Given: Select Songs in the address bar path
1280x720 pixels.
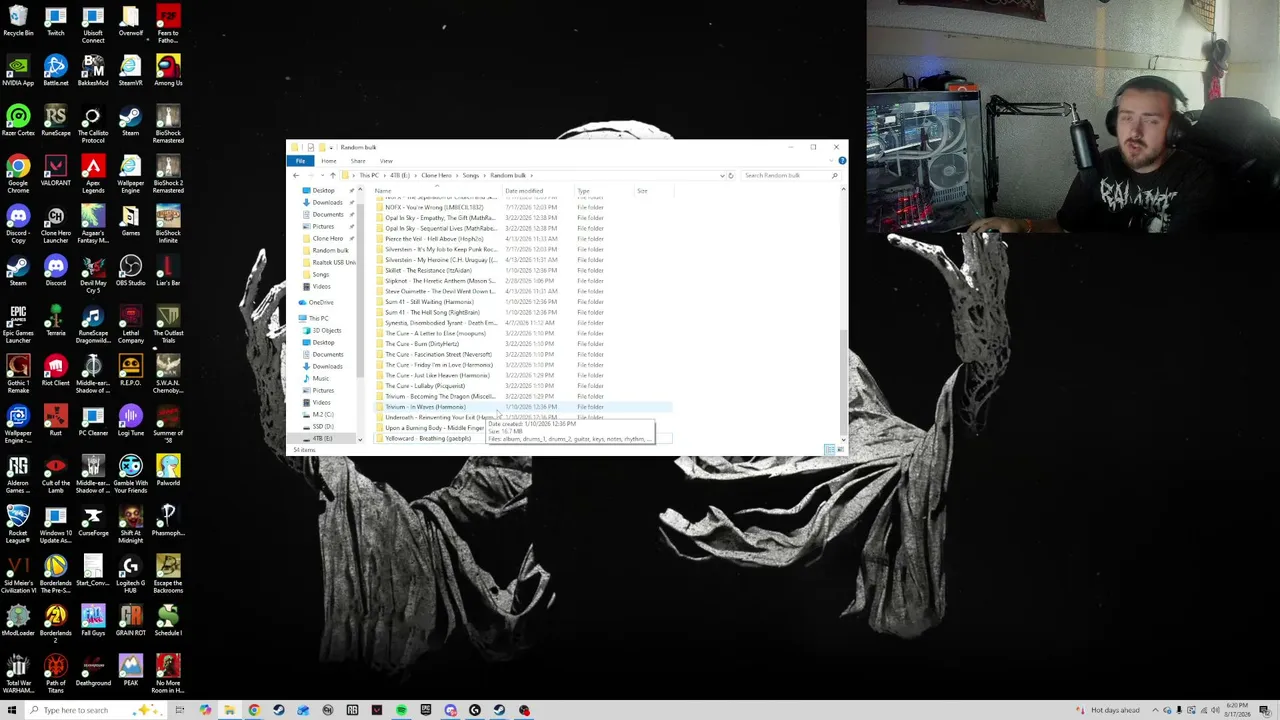Looking at the screenshot, I should pyautogui.click(x=471, y=175).
